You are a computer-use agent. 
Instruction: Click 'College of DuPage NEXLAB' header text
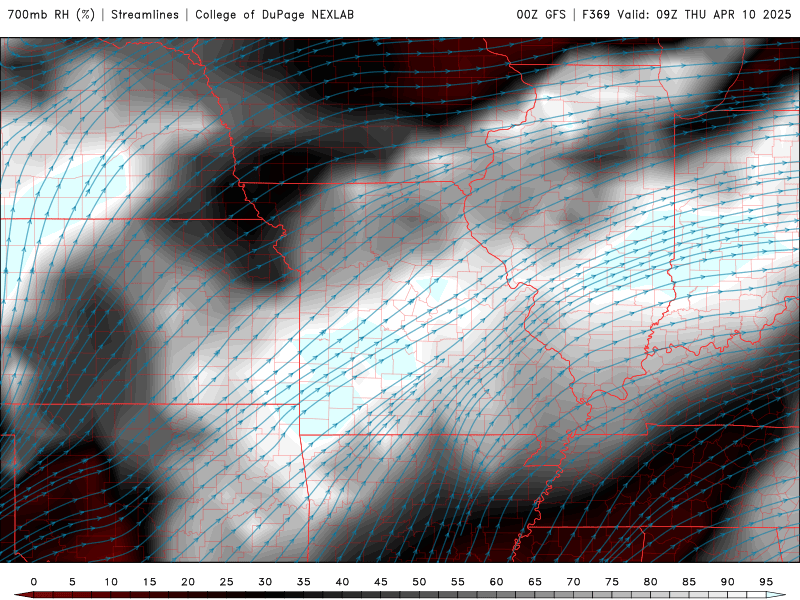[x=274, y=15]
